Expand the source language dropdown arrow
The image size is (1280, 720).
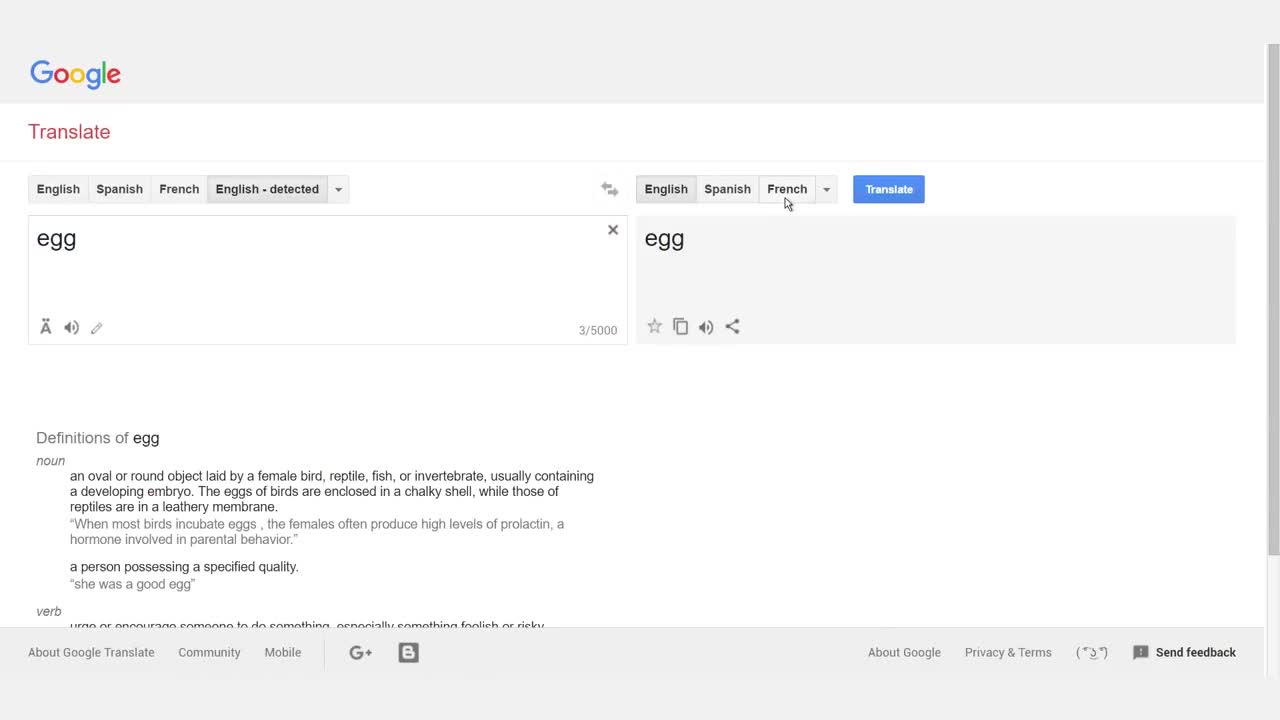tap(338, 190)
